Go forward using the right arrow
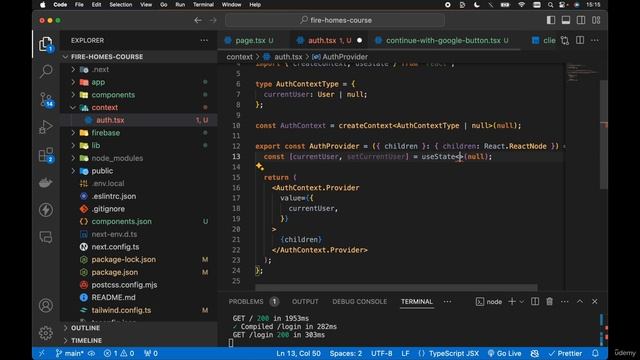The width and height of the screenshot is (640, 360). click(x=213, y=20)
